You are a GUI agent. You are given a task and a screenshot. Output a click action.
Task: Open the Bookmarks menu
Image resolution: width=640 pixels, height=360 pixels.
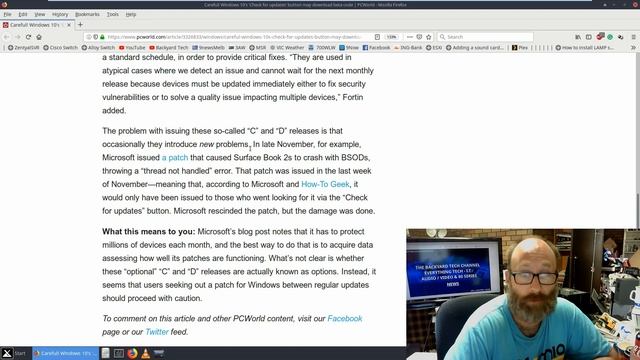(87, 14)
